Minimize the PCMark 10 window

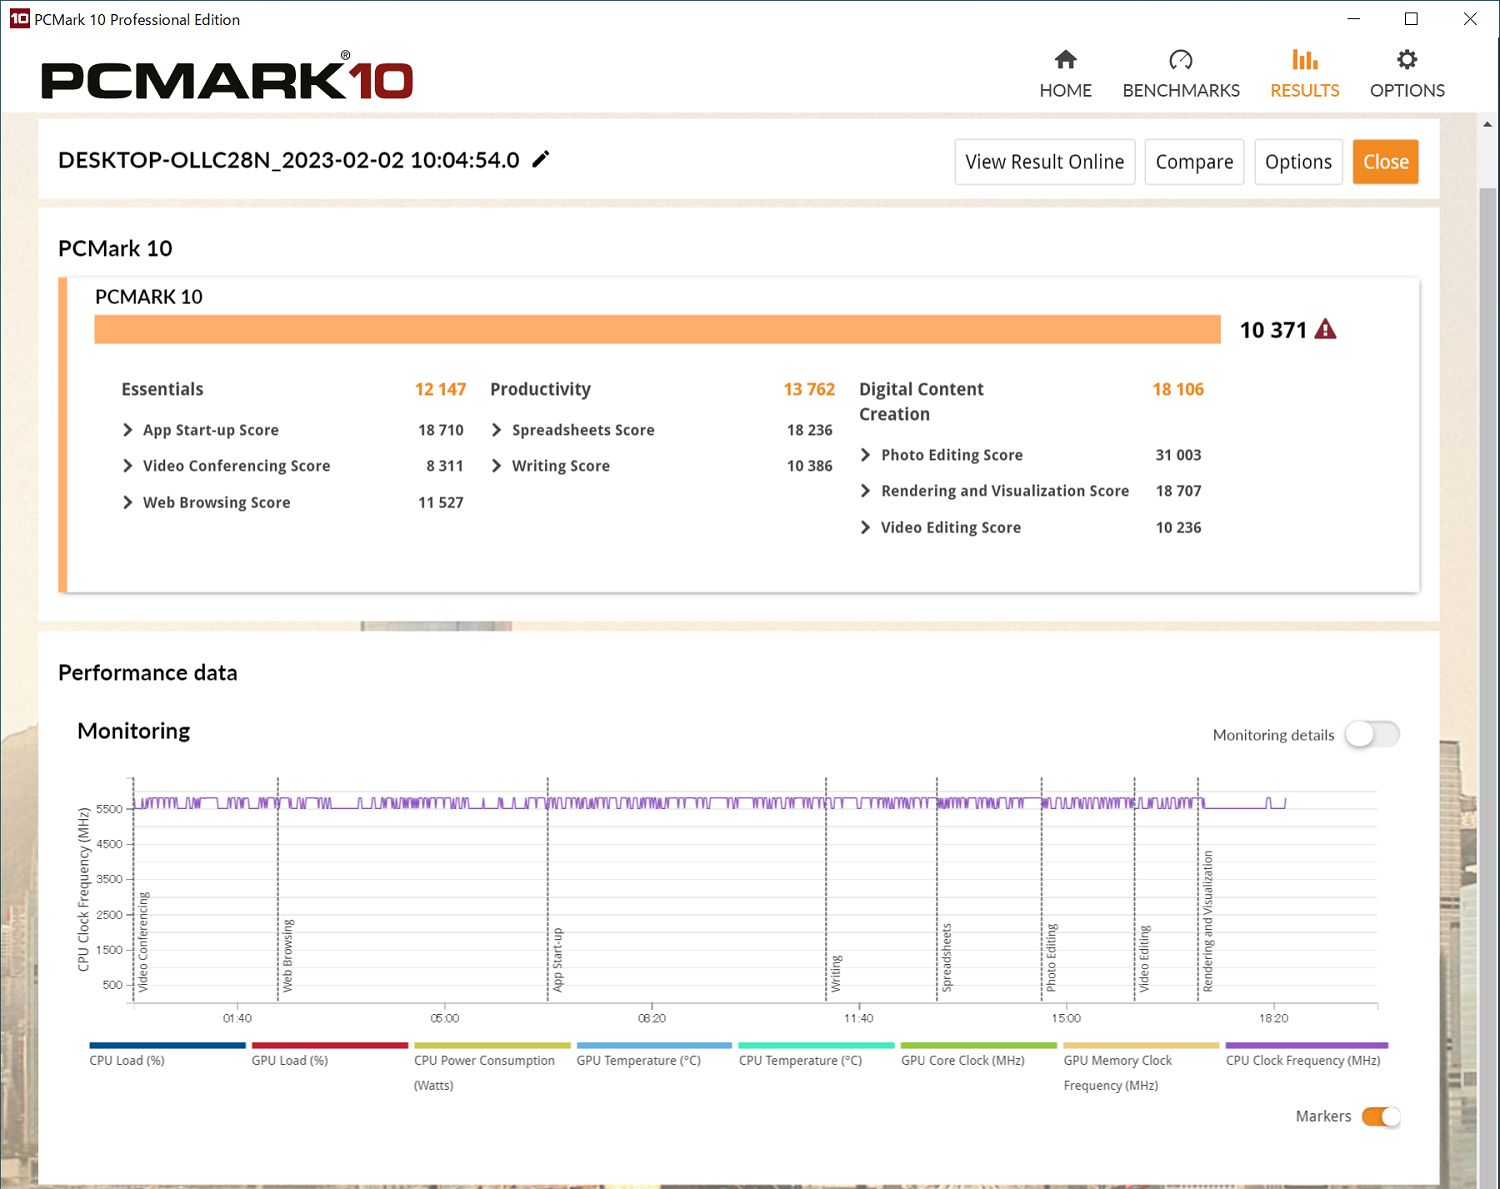point(1354,19)
